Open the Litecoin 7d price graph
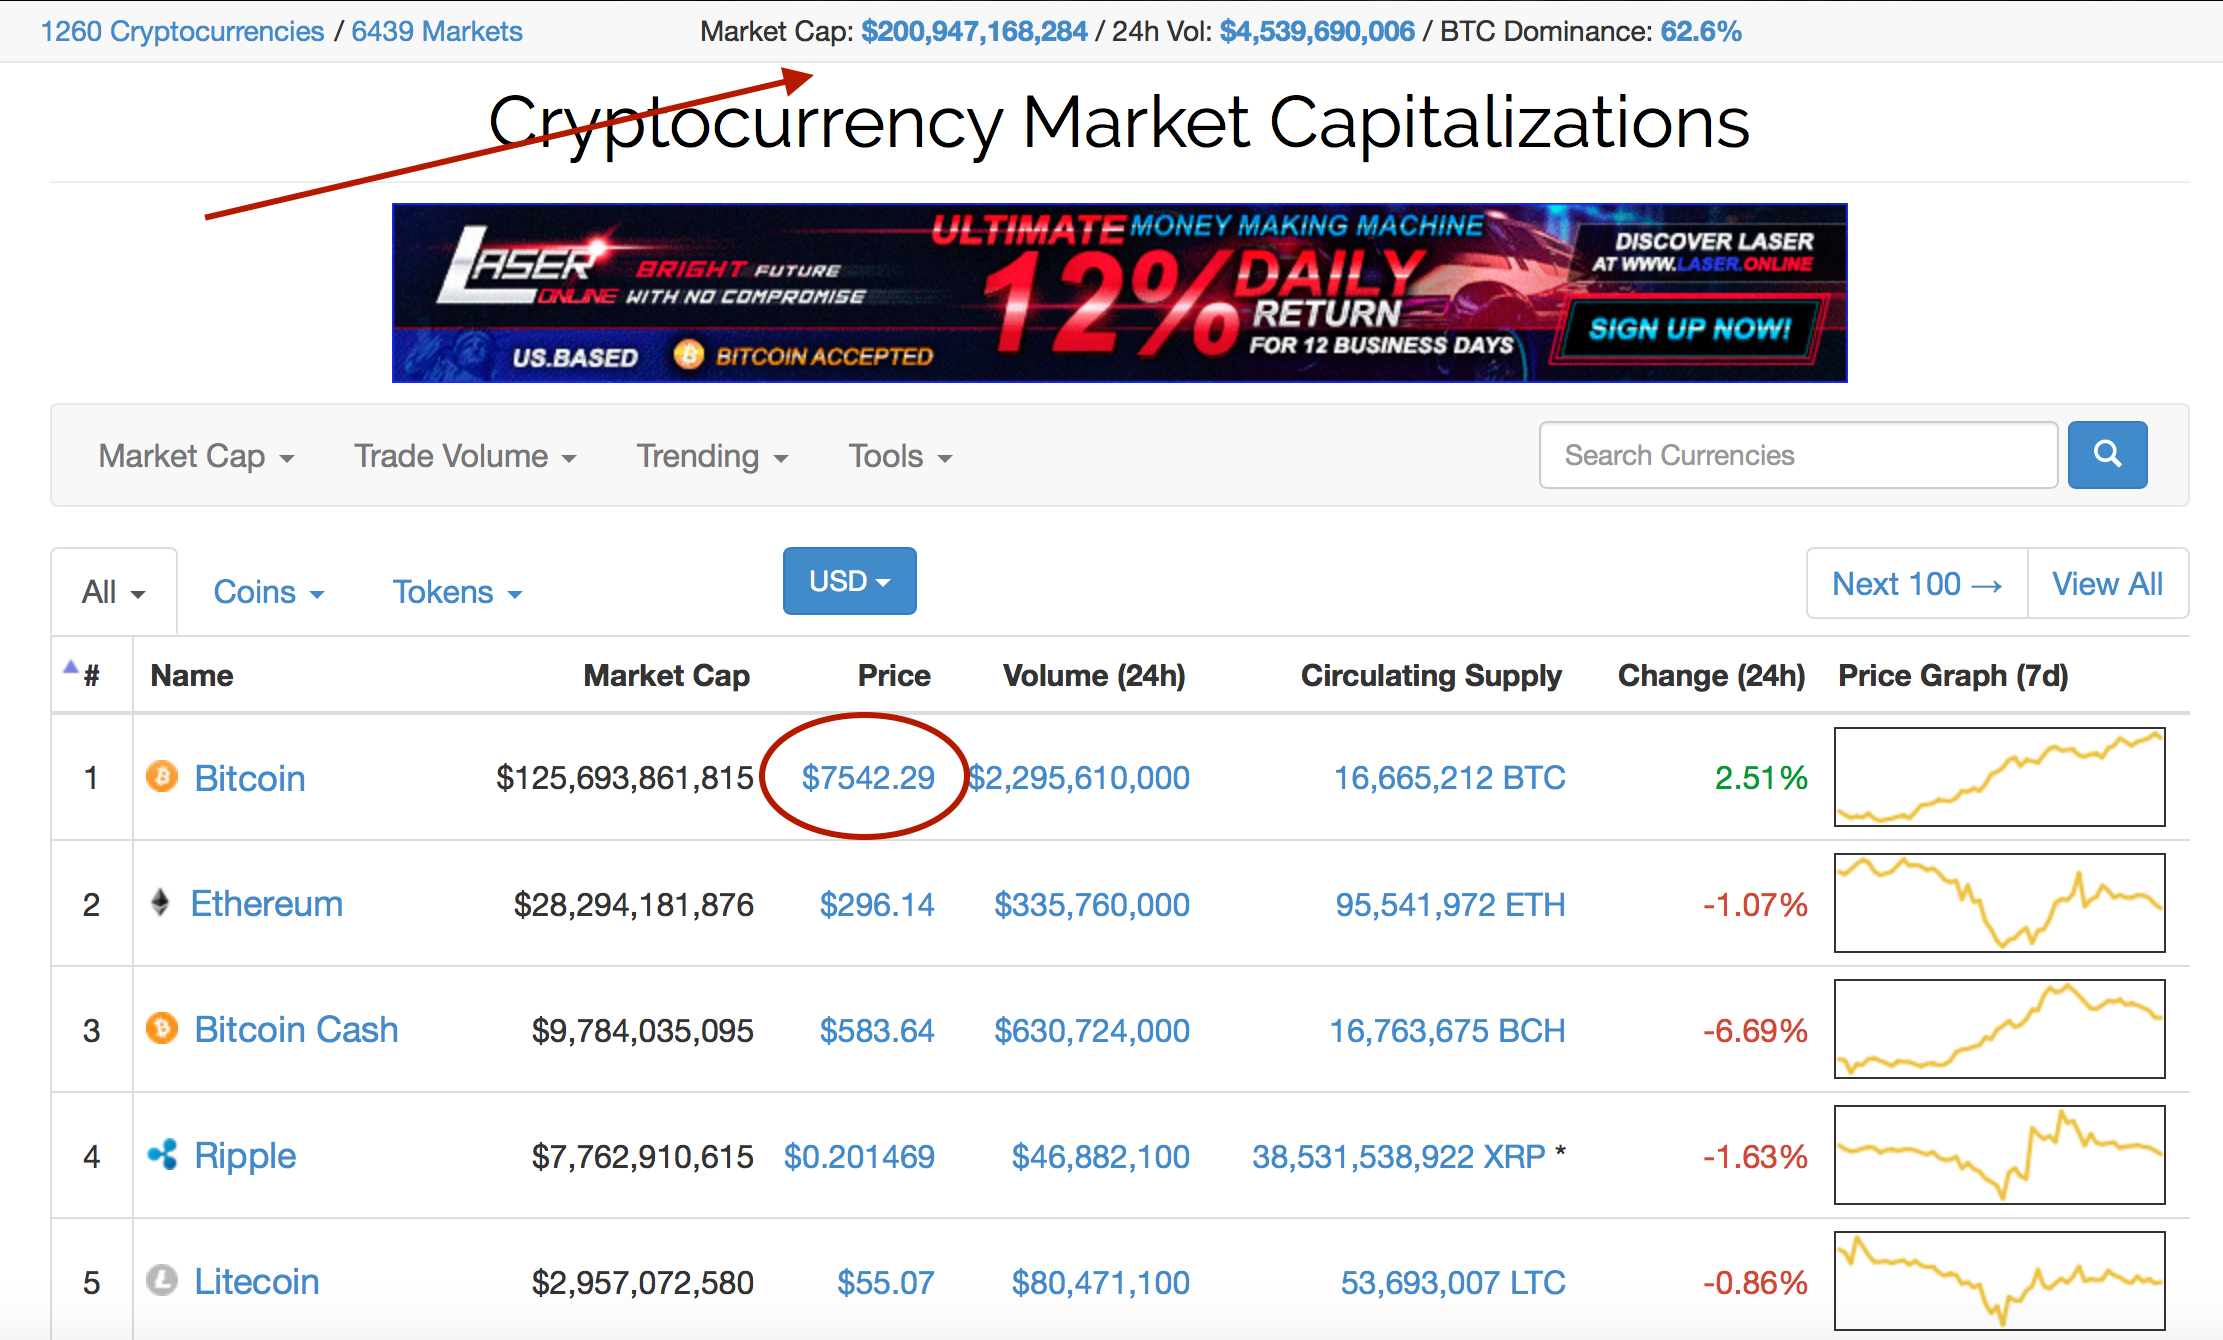The width and height of the screenshot is (2223, 1340). coord(2000,1281)
